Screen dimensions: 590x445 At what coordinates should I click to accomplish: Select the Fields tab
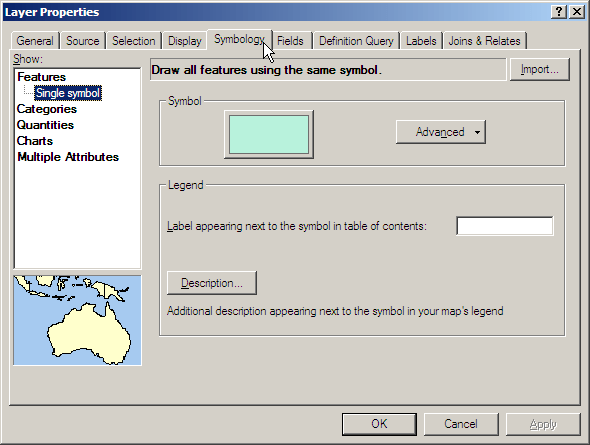(290, 41)
